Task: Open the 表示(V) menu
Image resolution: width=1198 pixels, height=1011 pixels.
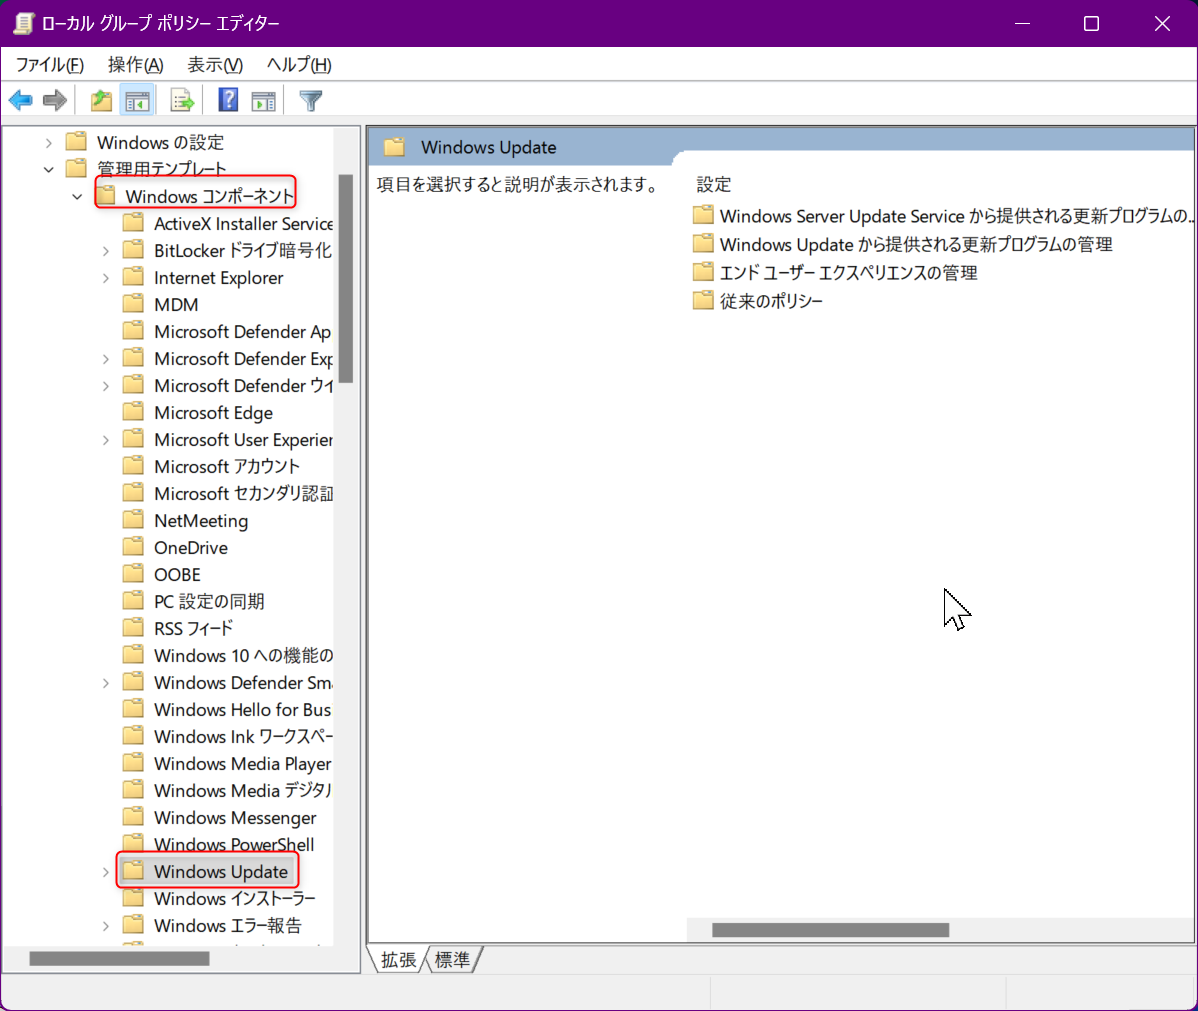Action: (x=215, y=65)
